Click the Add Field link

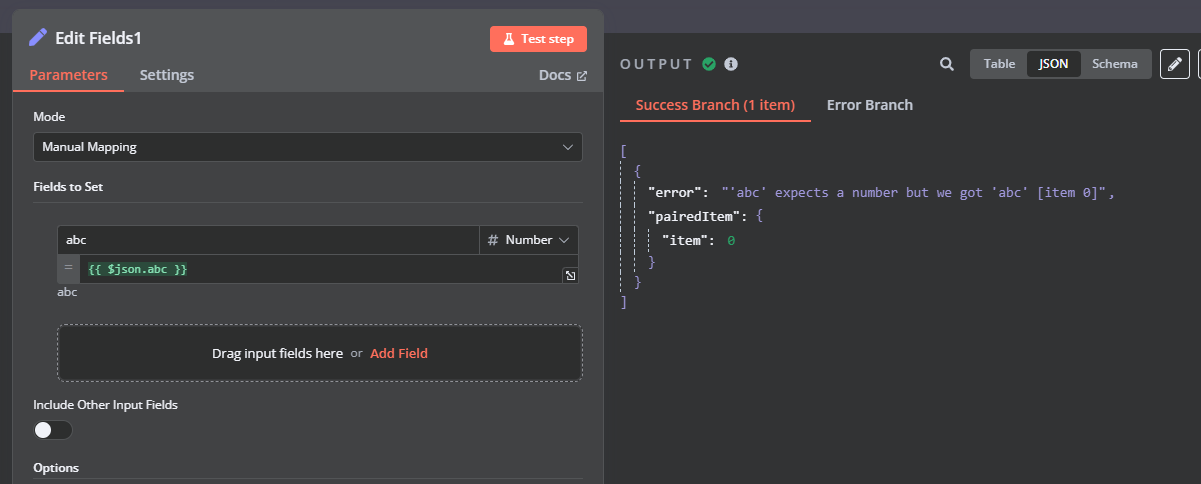pyautogui.click(x=399, y=353)
